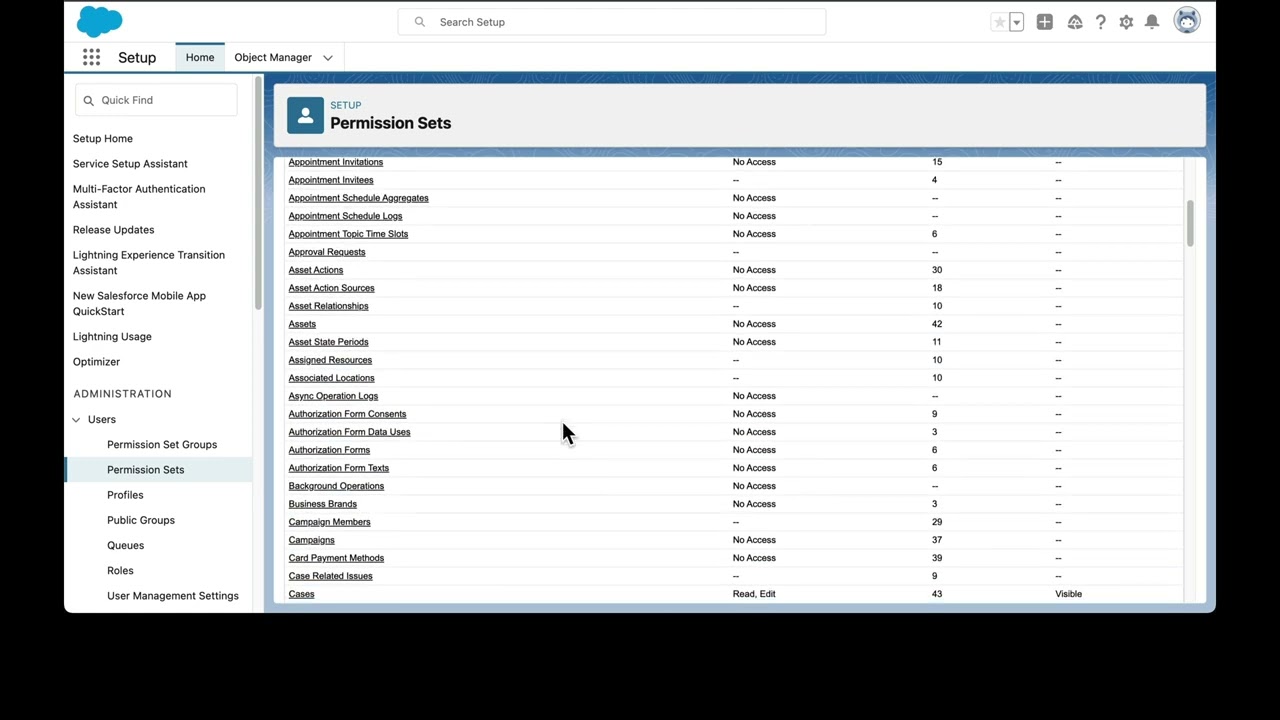Screen dimensions: 1280x720
Task: Open the user profile avatar
Action: (1187, 21)
